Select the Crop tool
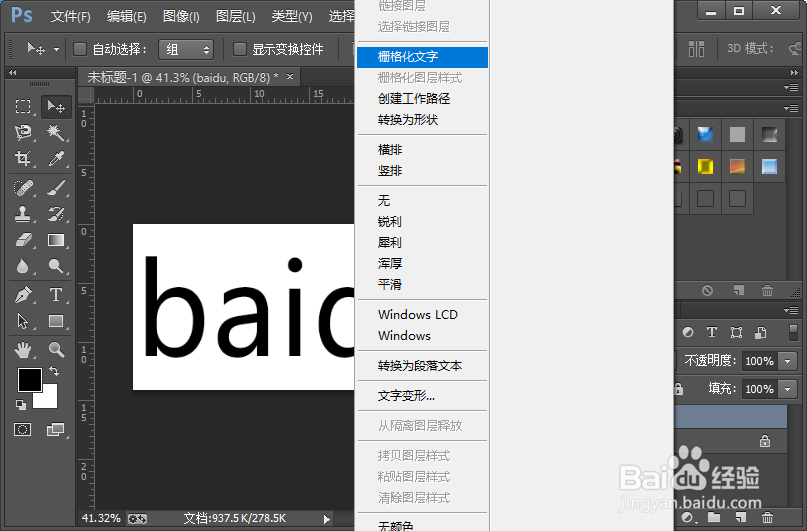Viewport: 807px width, 531px height. (x=23, y=158)
